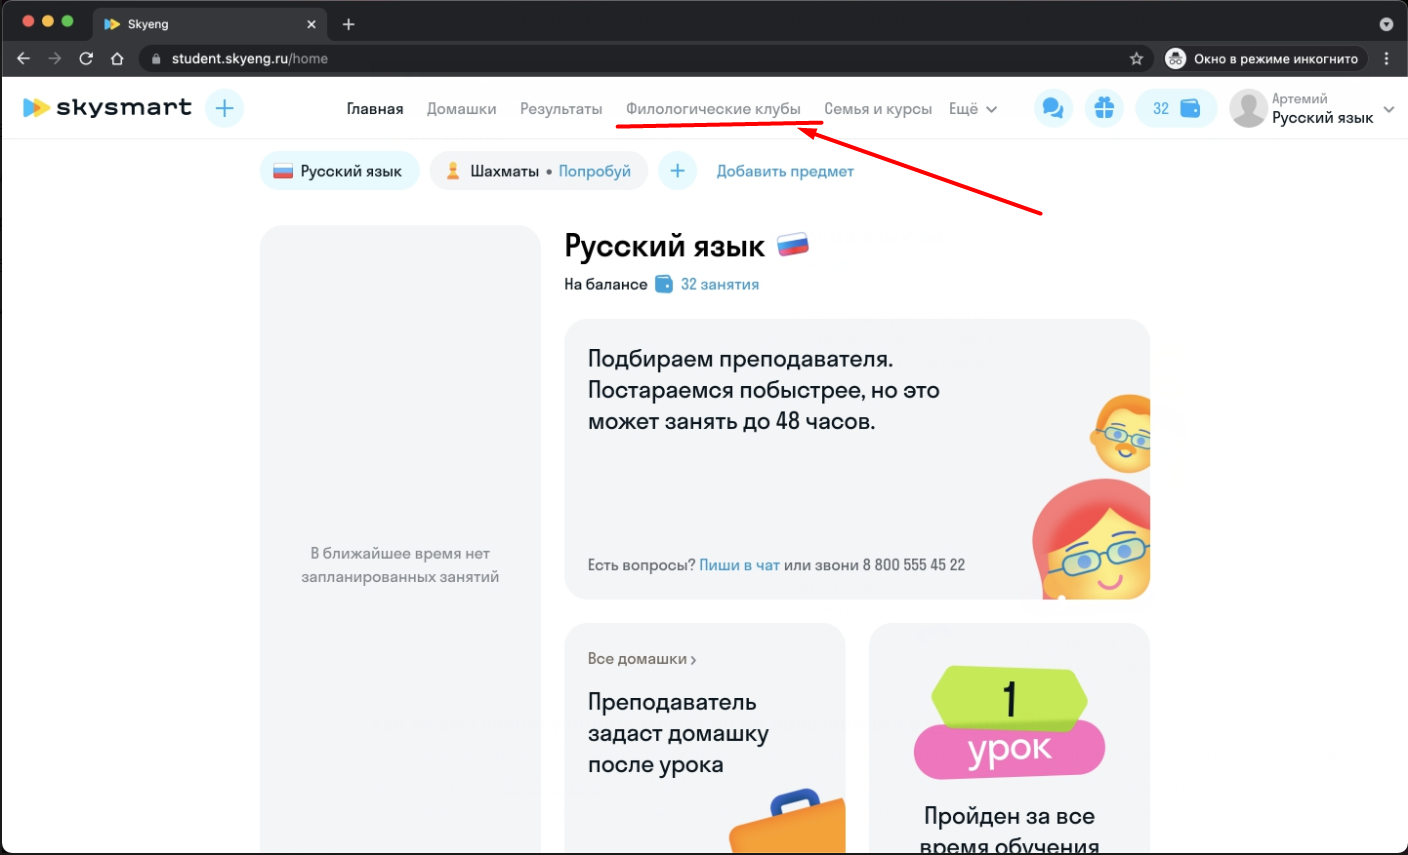Open the Филологические клубы tab
1408x855 pixels.
pos(713,109)
